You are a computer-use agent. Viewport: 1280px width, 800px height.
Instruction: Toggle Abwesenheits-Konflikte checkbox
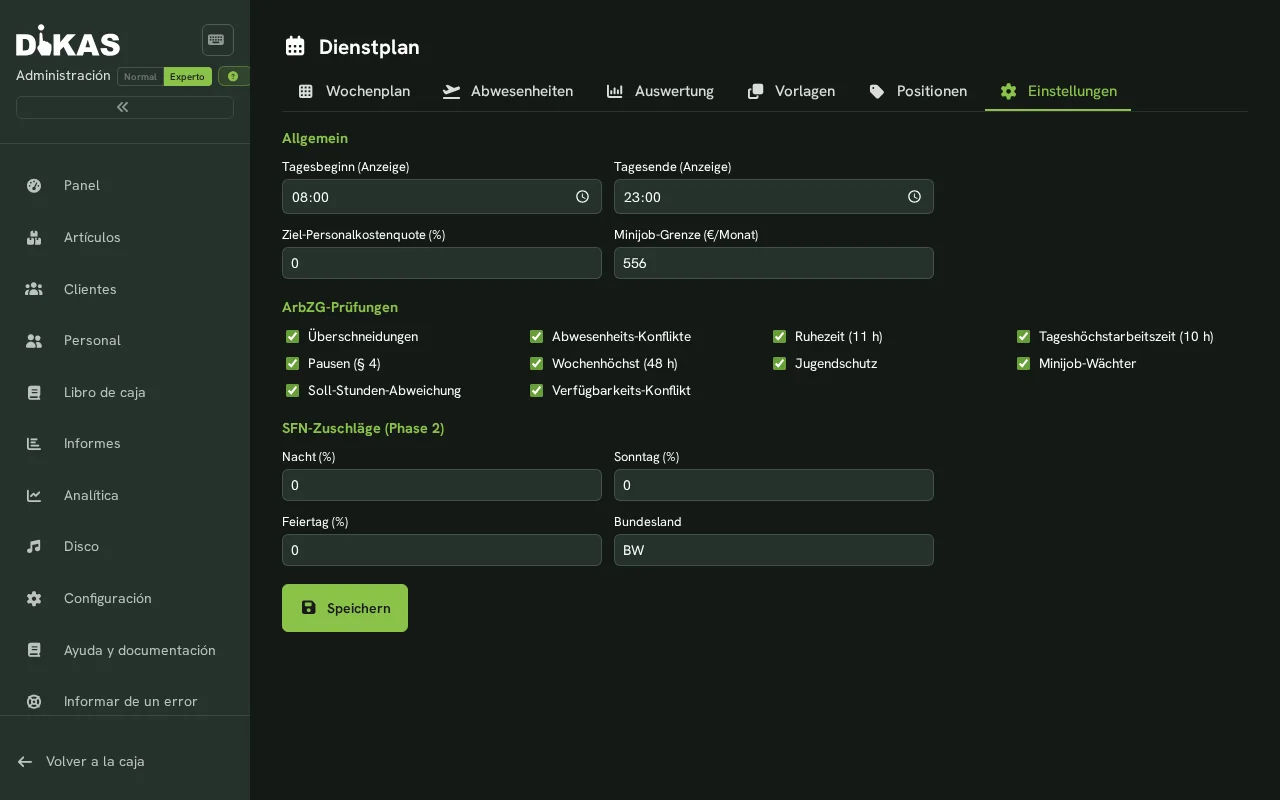point(536,336)
